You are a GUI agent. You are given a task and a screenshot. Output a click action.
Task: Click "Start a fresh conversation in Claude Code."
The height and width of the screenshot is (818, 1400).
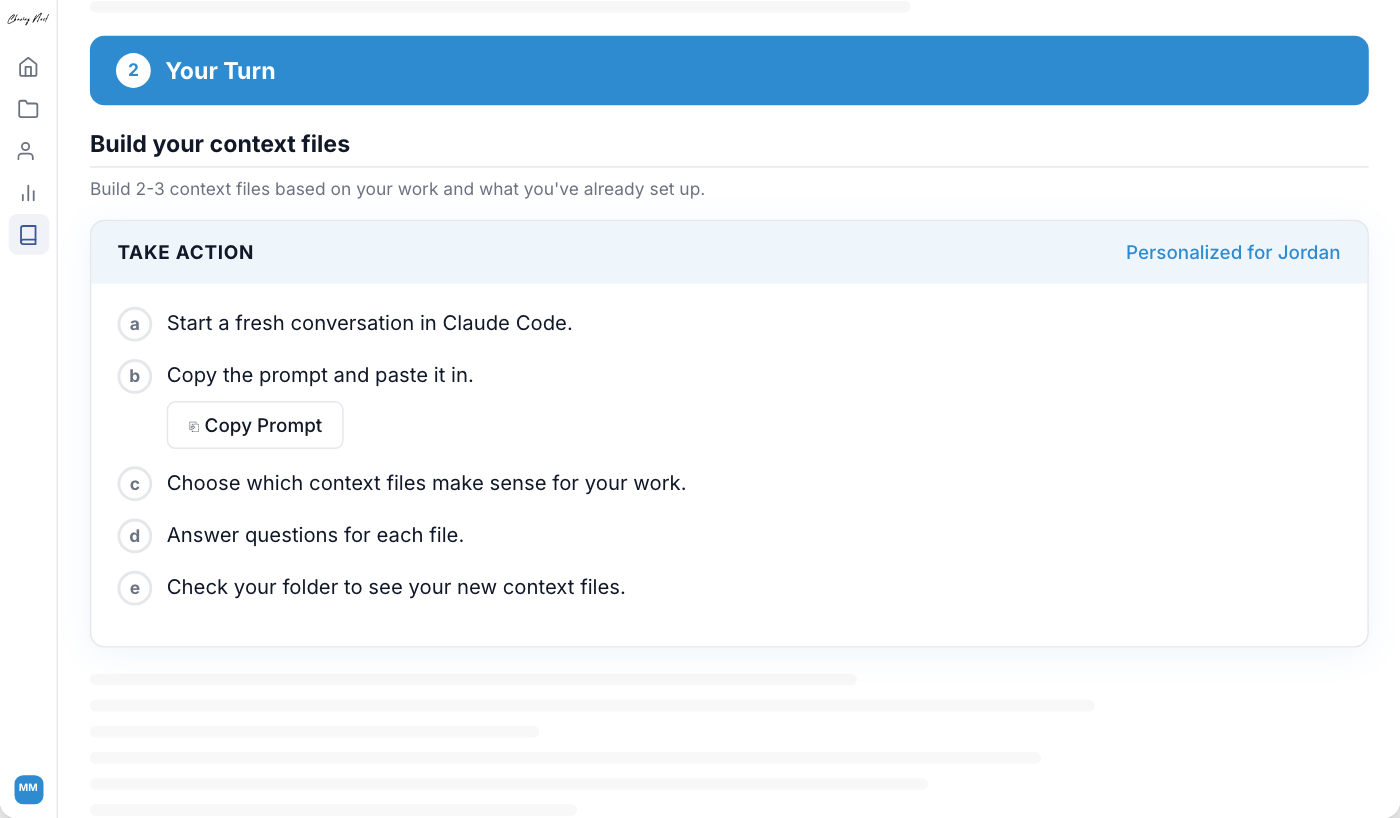(x=370, y=323)
